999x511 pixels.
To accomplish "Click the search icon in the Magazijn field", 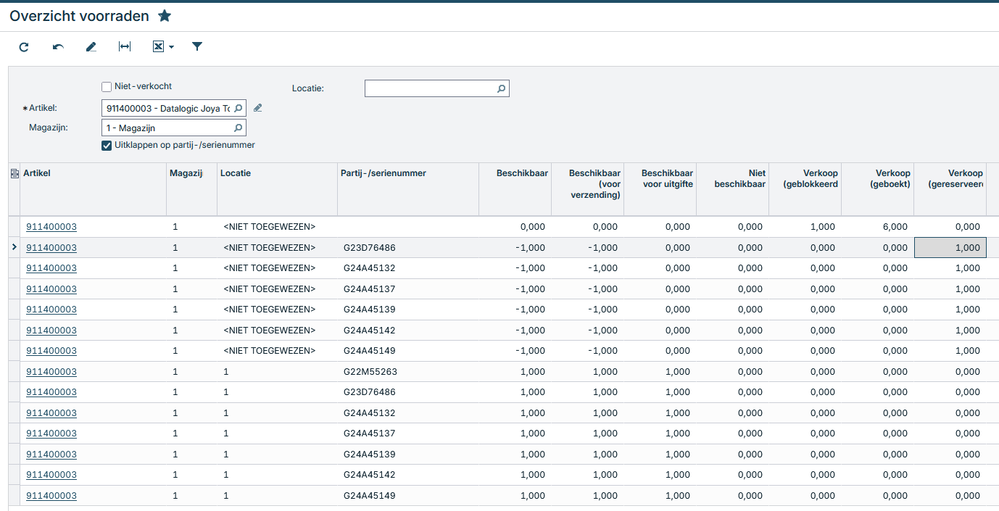I will point(238,128).
